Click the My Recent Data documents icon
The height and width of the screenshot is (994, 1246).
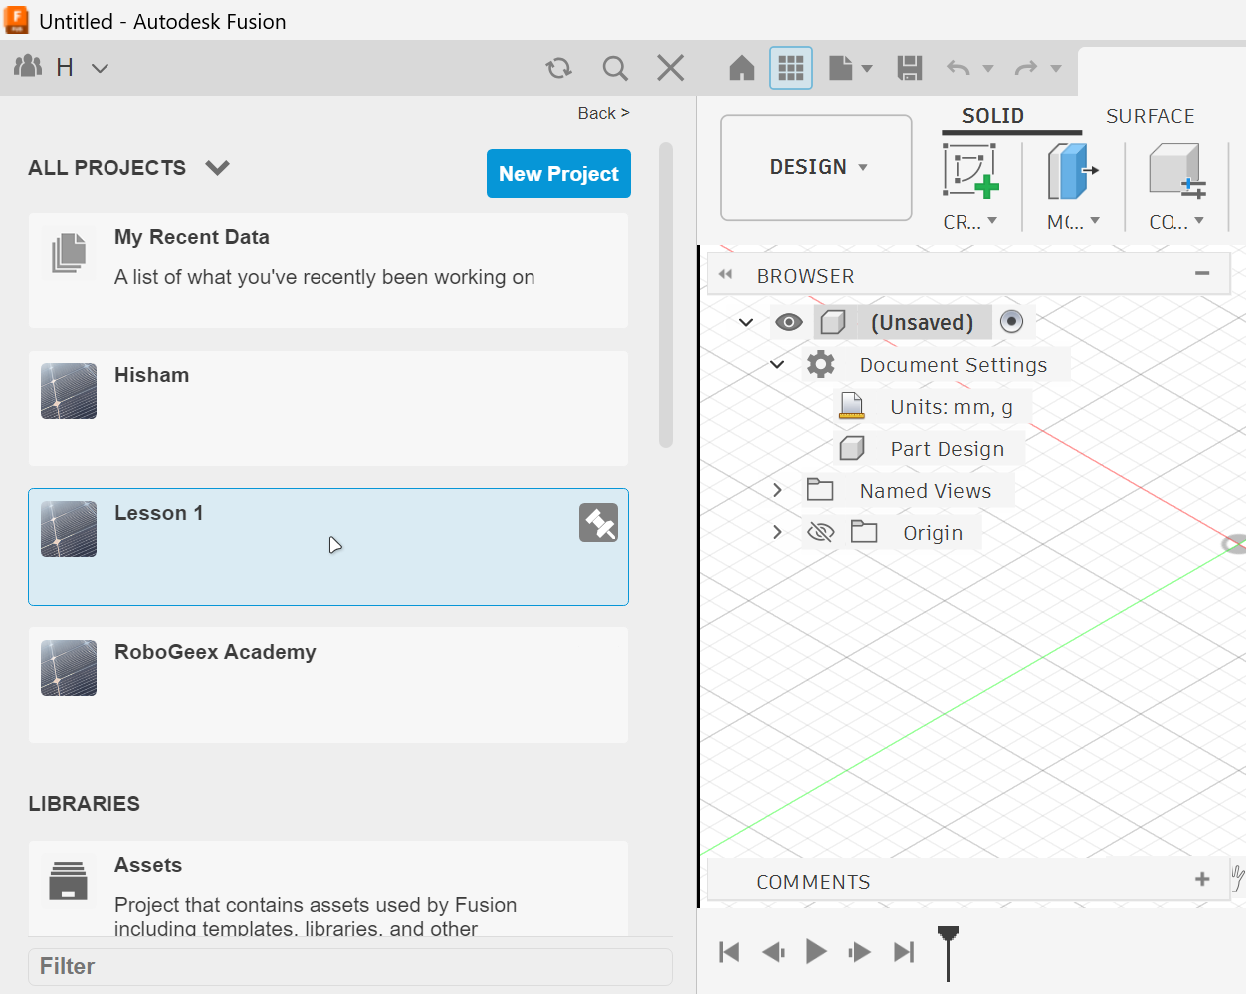coord(69,253)
